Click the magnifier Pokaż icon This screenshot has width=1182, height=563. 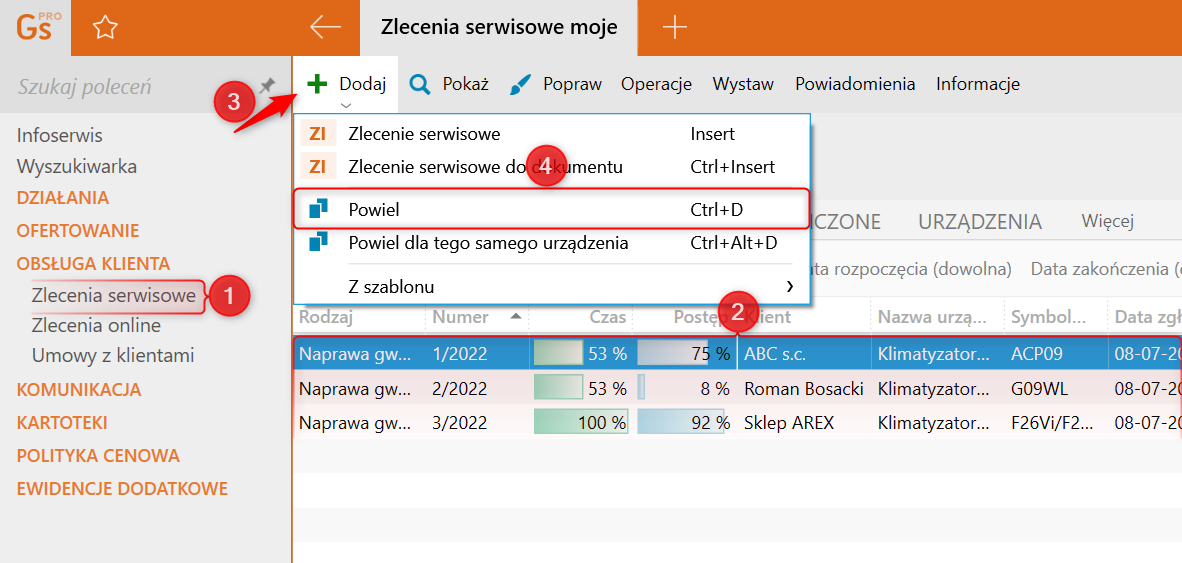pos(421,84)
